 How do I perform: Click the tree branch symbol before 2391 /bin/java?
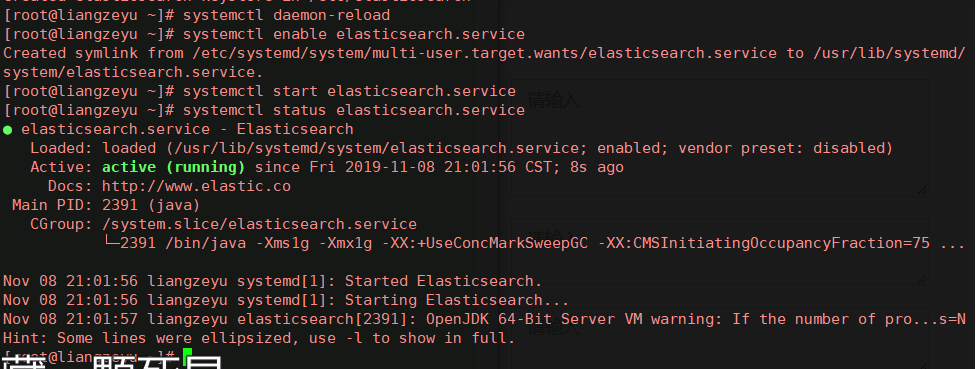tap(111, 243)
